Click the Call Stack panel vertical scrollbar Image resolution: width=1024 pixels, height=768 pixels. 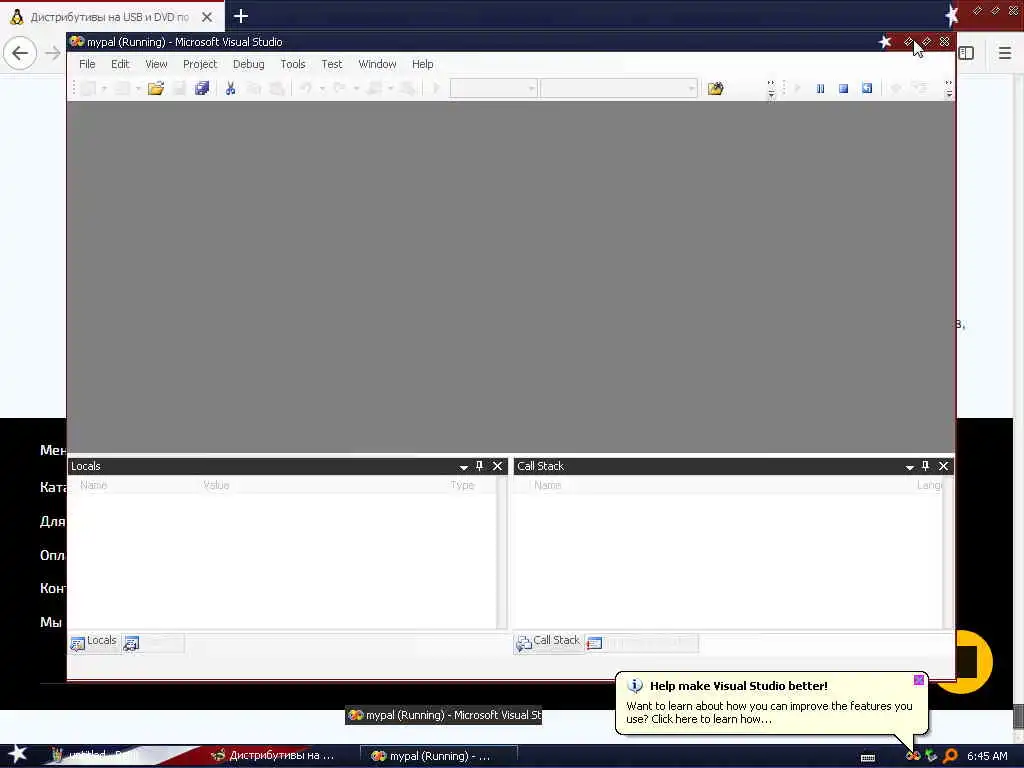tap(948, 552)
